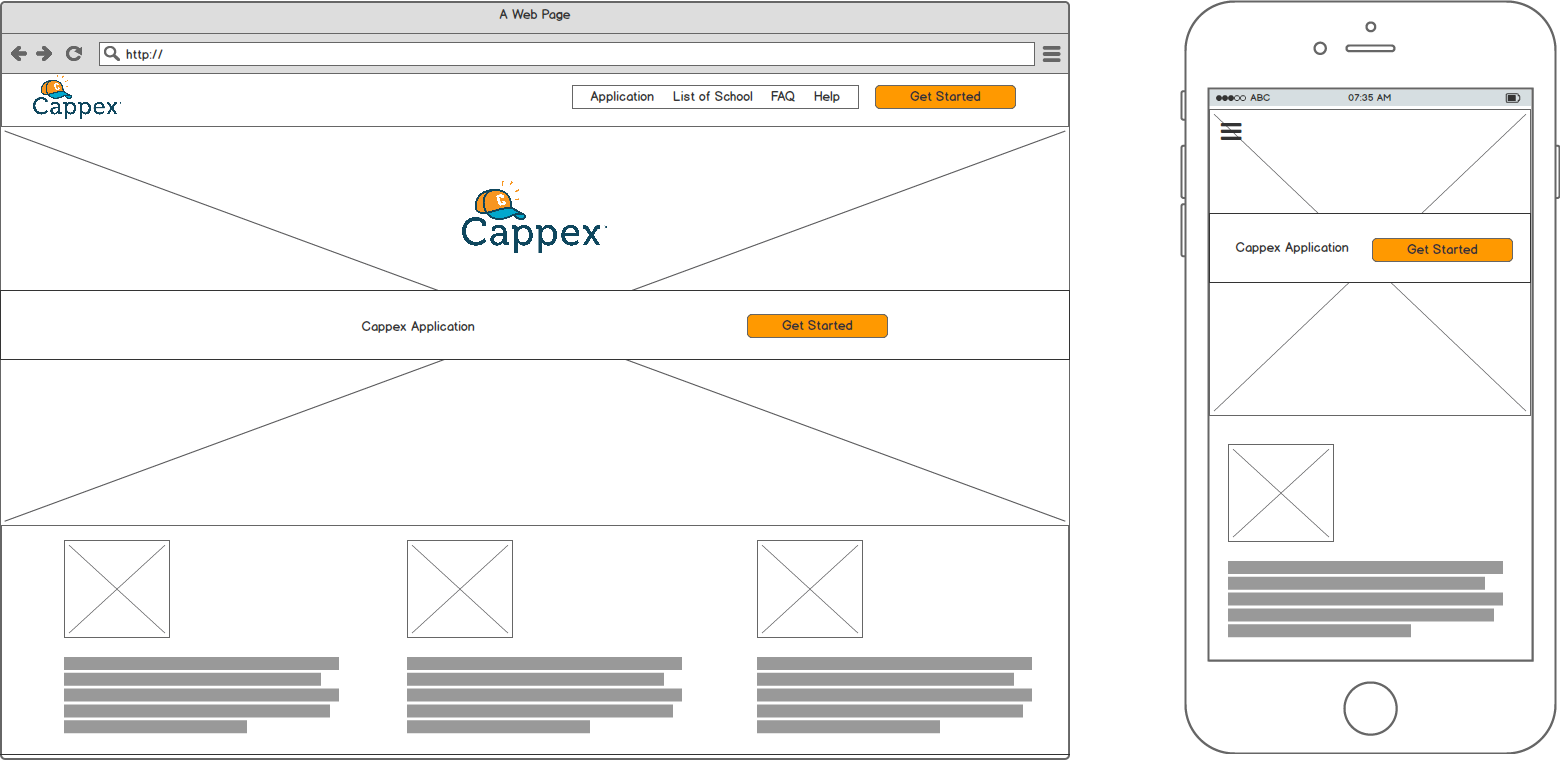
Task: Tap the phone home button
Action: pyautogui.click(x=1370, y=708)
